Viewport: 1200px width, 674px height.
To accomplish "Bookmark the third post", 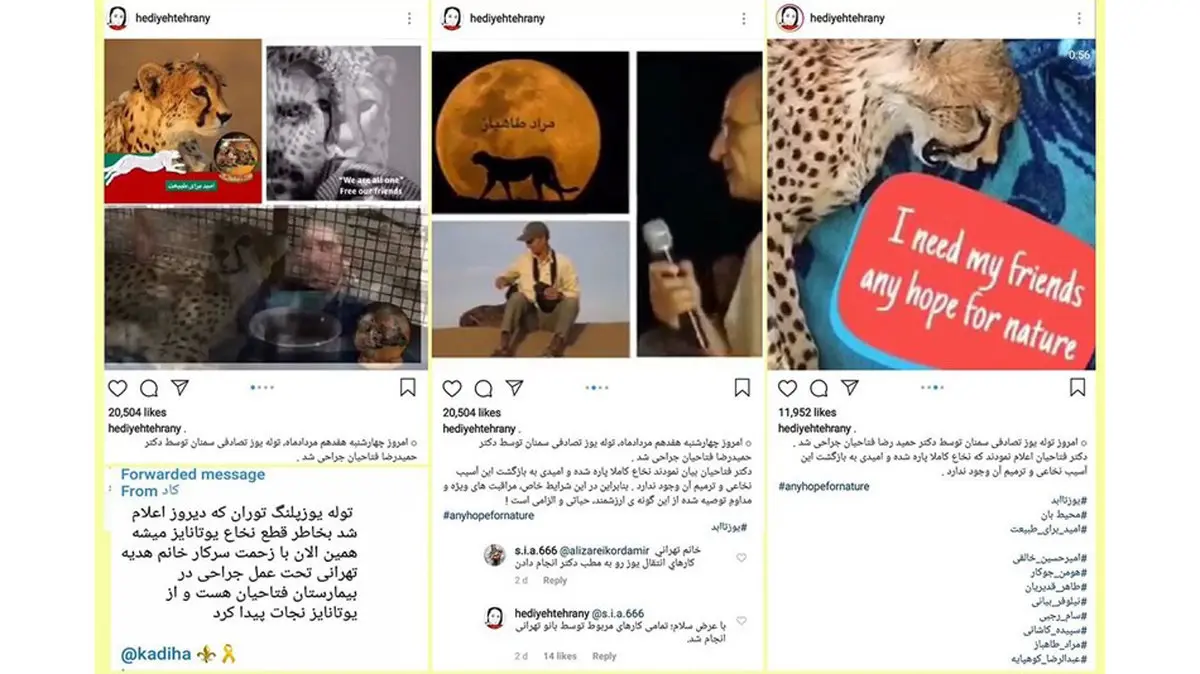I will 1077,387.
